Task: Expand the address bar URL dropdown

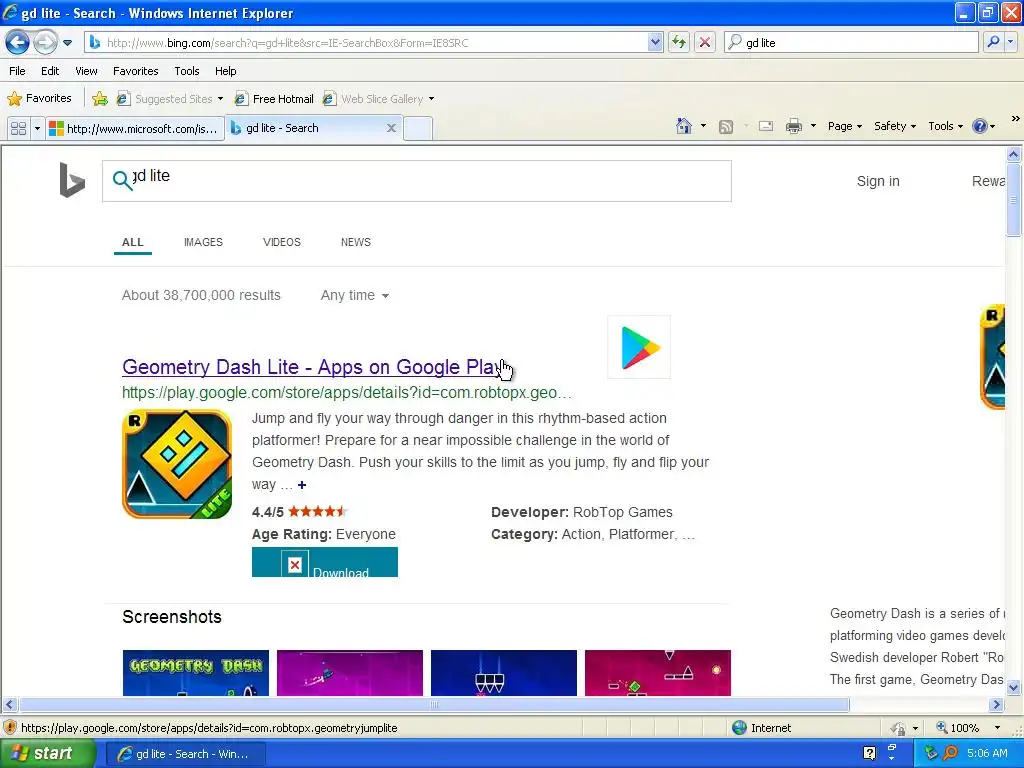Action: click(655, 42)
